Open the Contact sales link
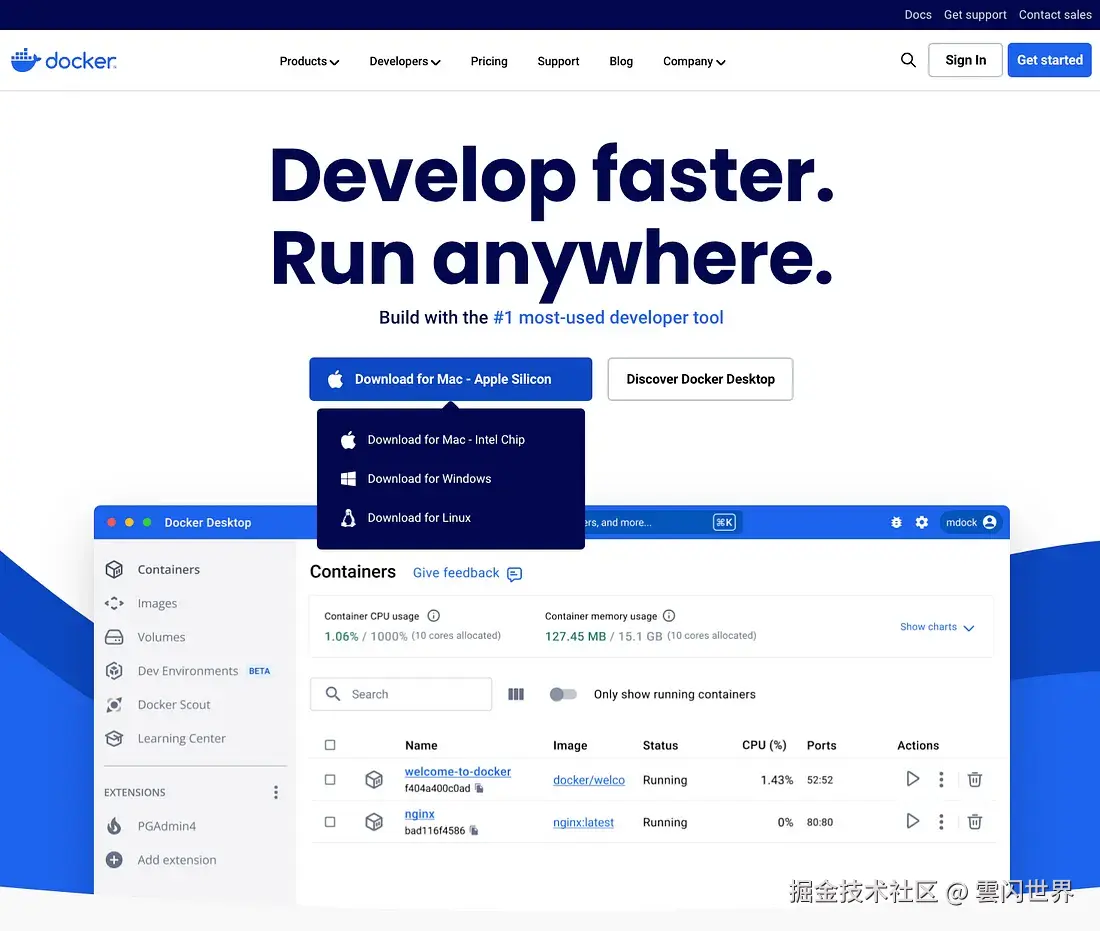Image resolution: width=1100 pixels, height=931 pixels. [1055, 15]
